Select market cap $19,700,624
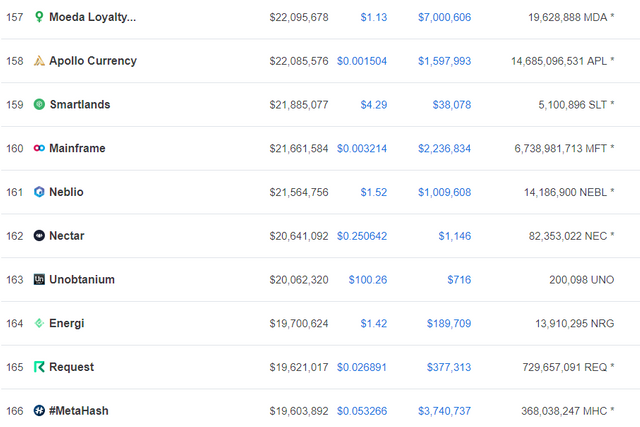Viewport: 640px width, 427px height. point(299,324)
